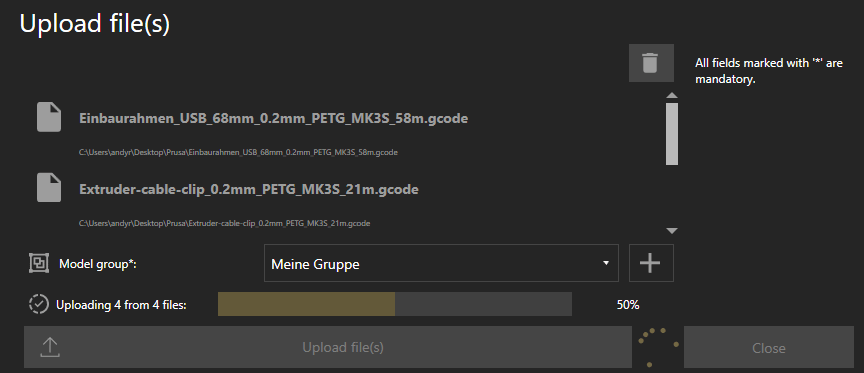
Task: Click the upload progress checkmark circle icon
Action: point(39,304)
